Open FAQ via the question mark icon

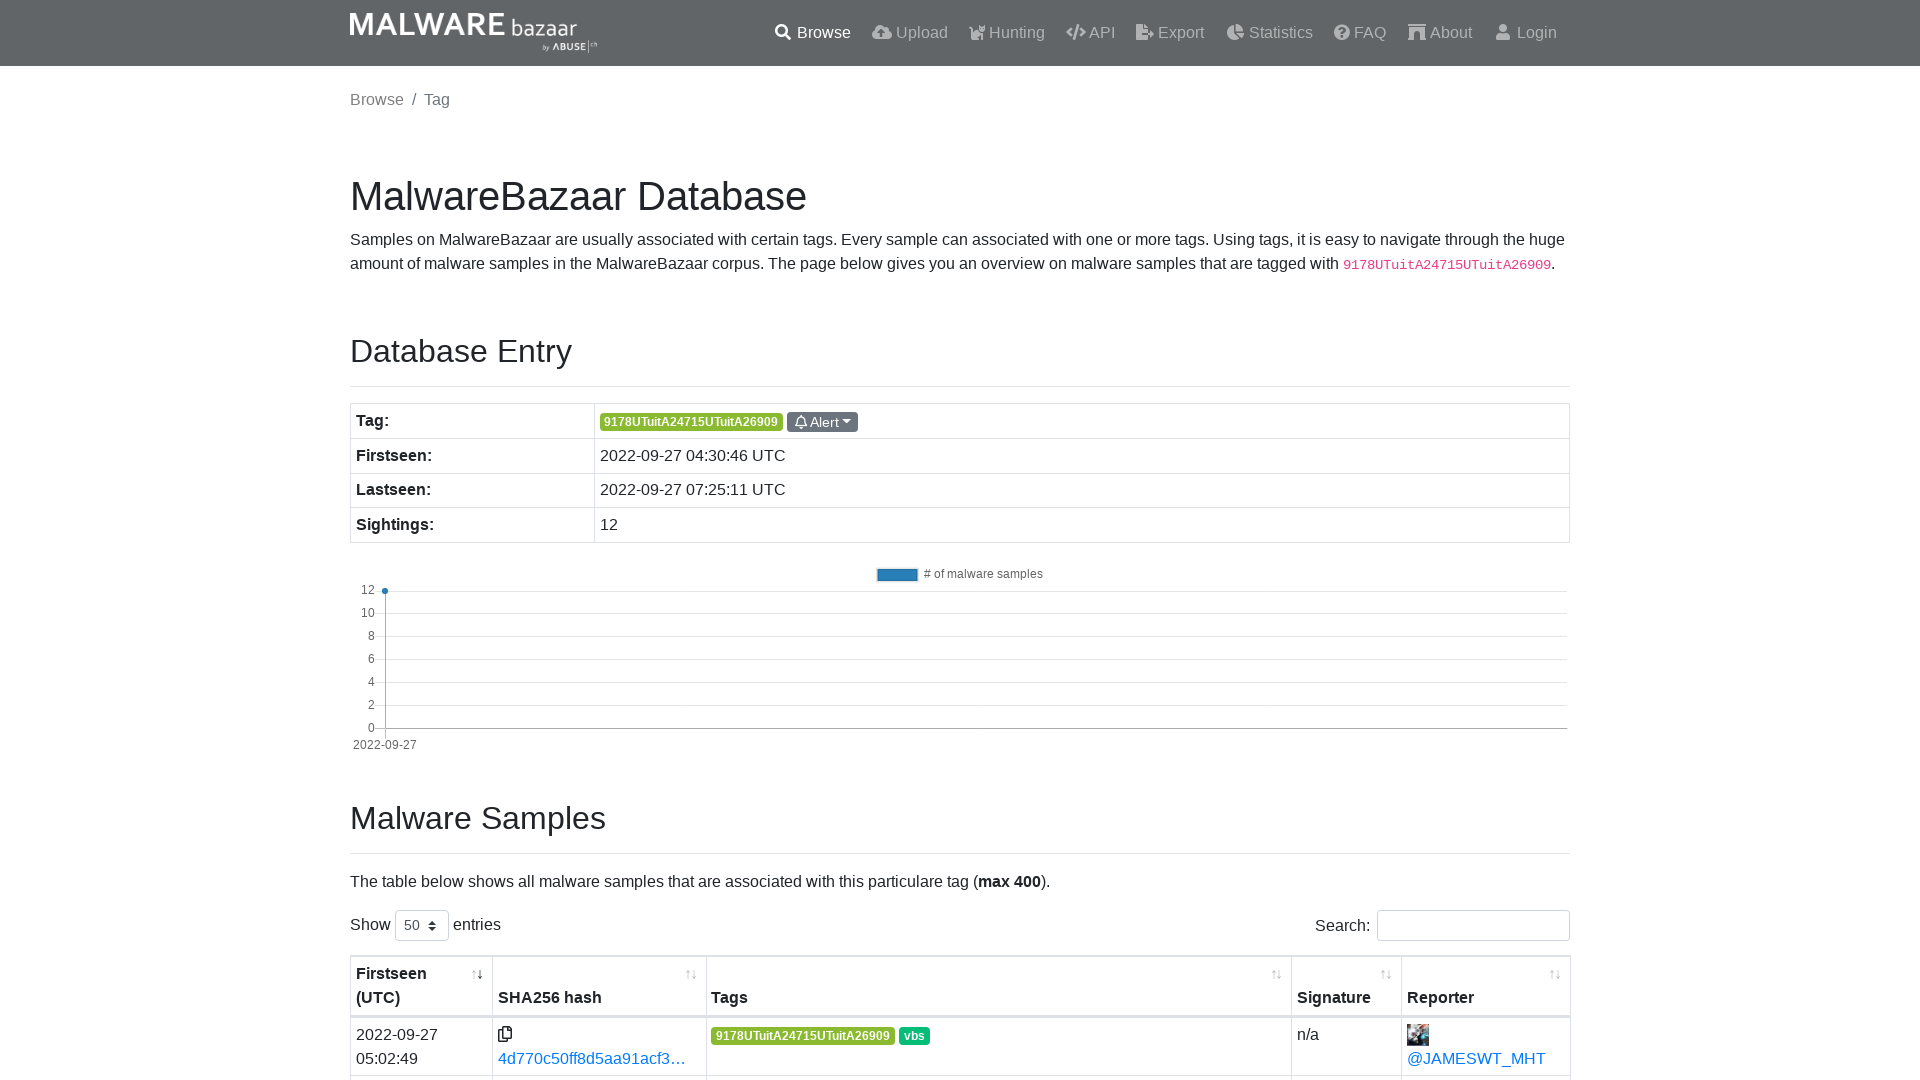click(x=1340, y=32)
